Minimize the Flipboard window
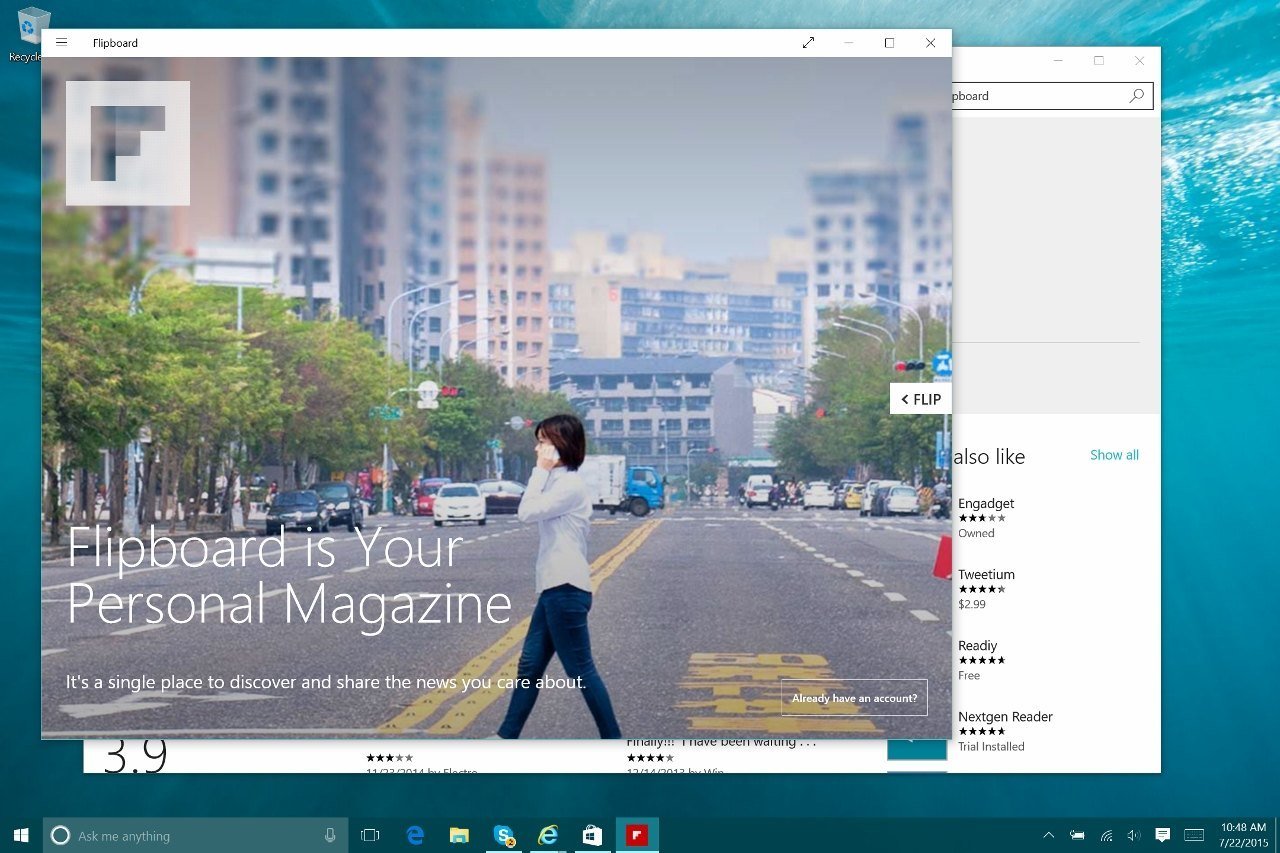 click(x=849, y=43)
